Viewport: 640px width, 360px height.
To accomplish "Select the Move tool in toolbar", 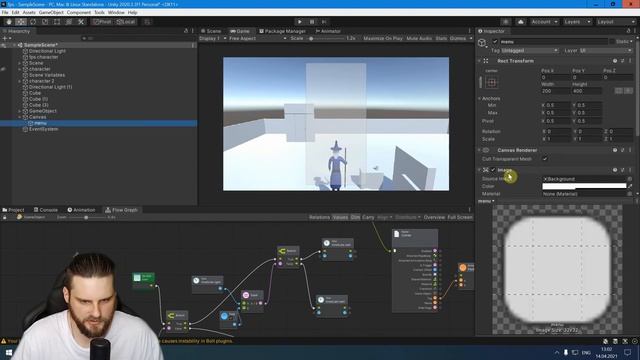I will (x=21, y=22).
